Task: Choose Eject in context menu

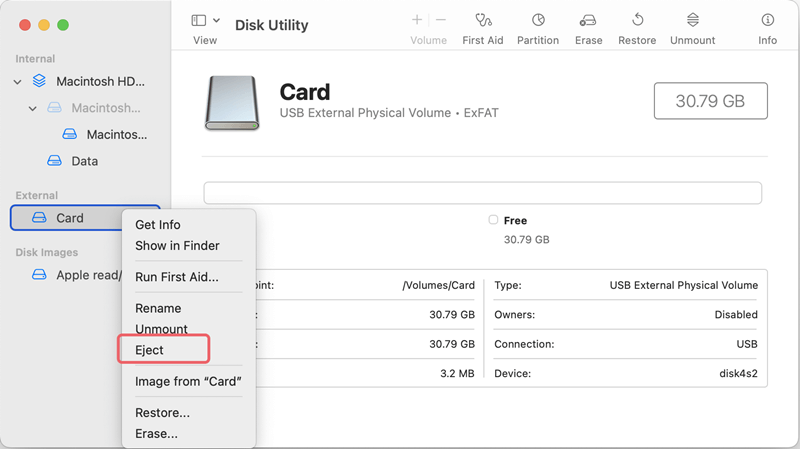Action: [x=149, y=350]
